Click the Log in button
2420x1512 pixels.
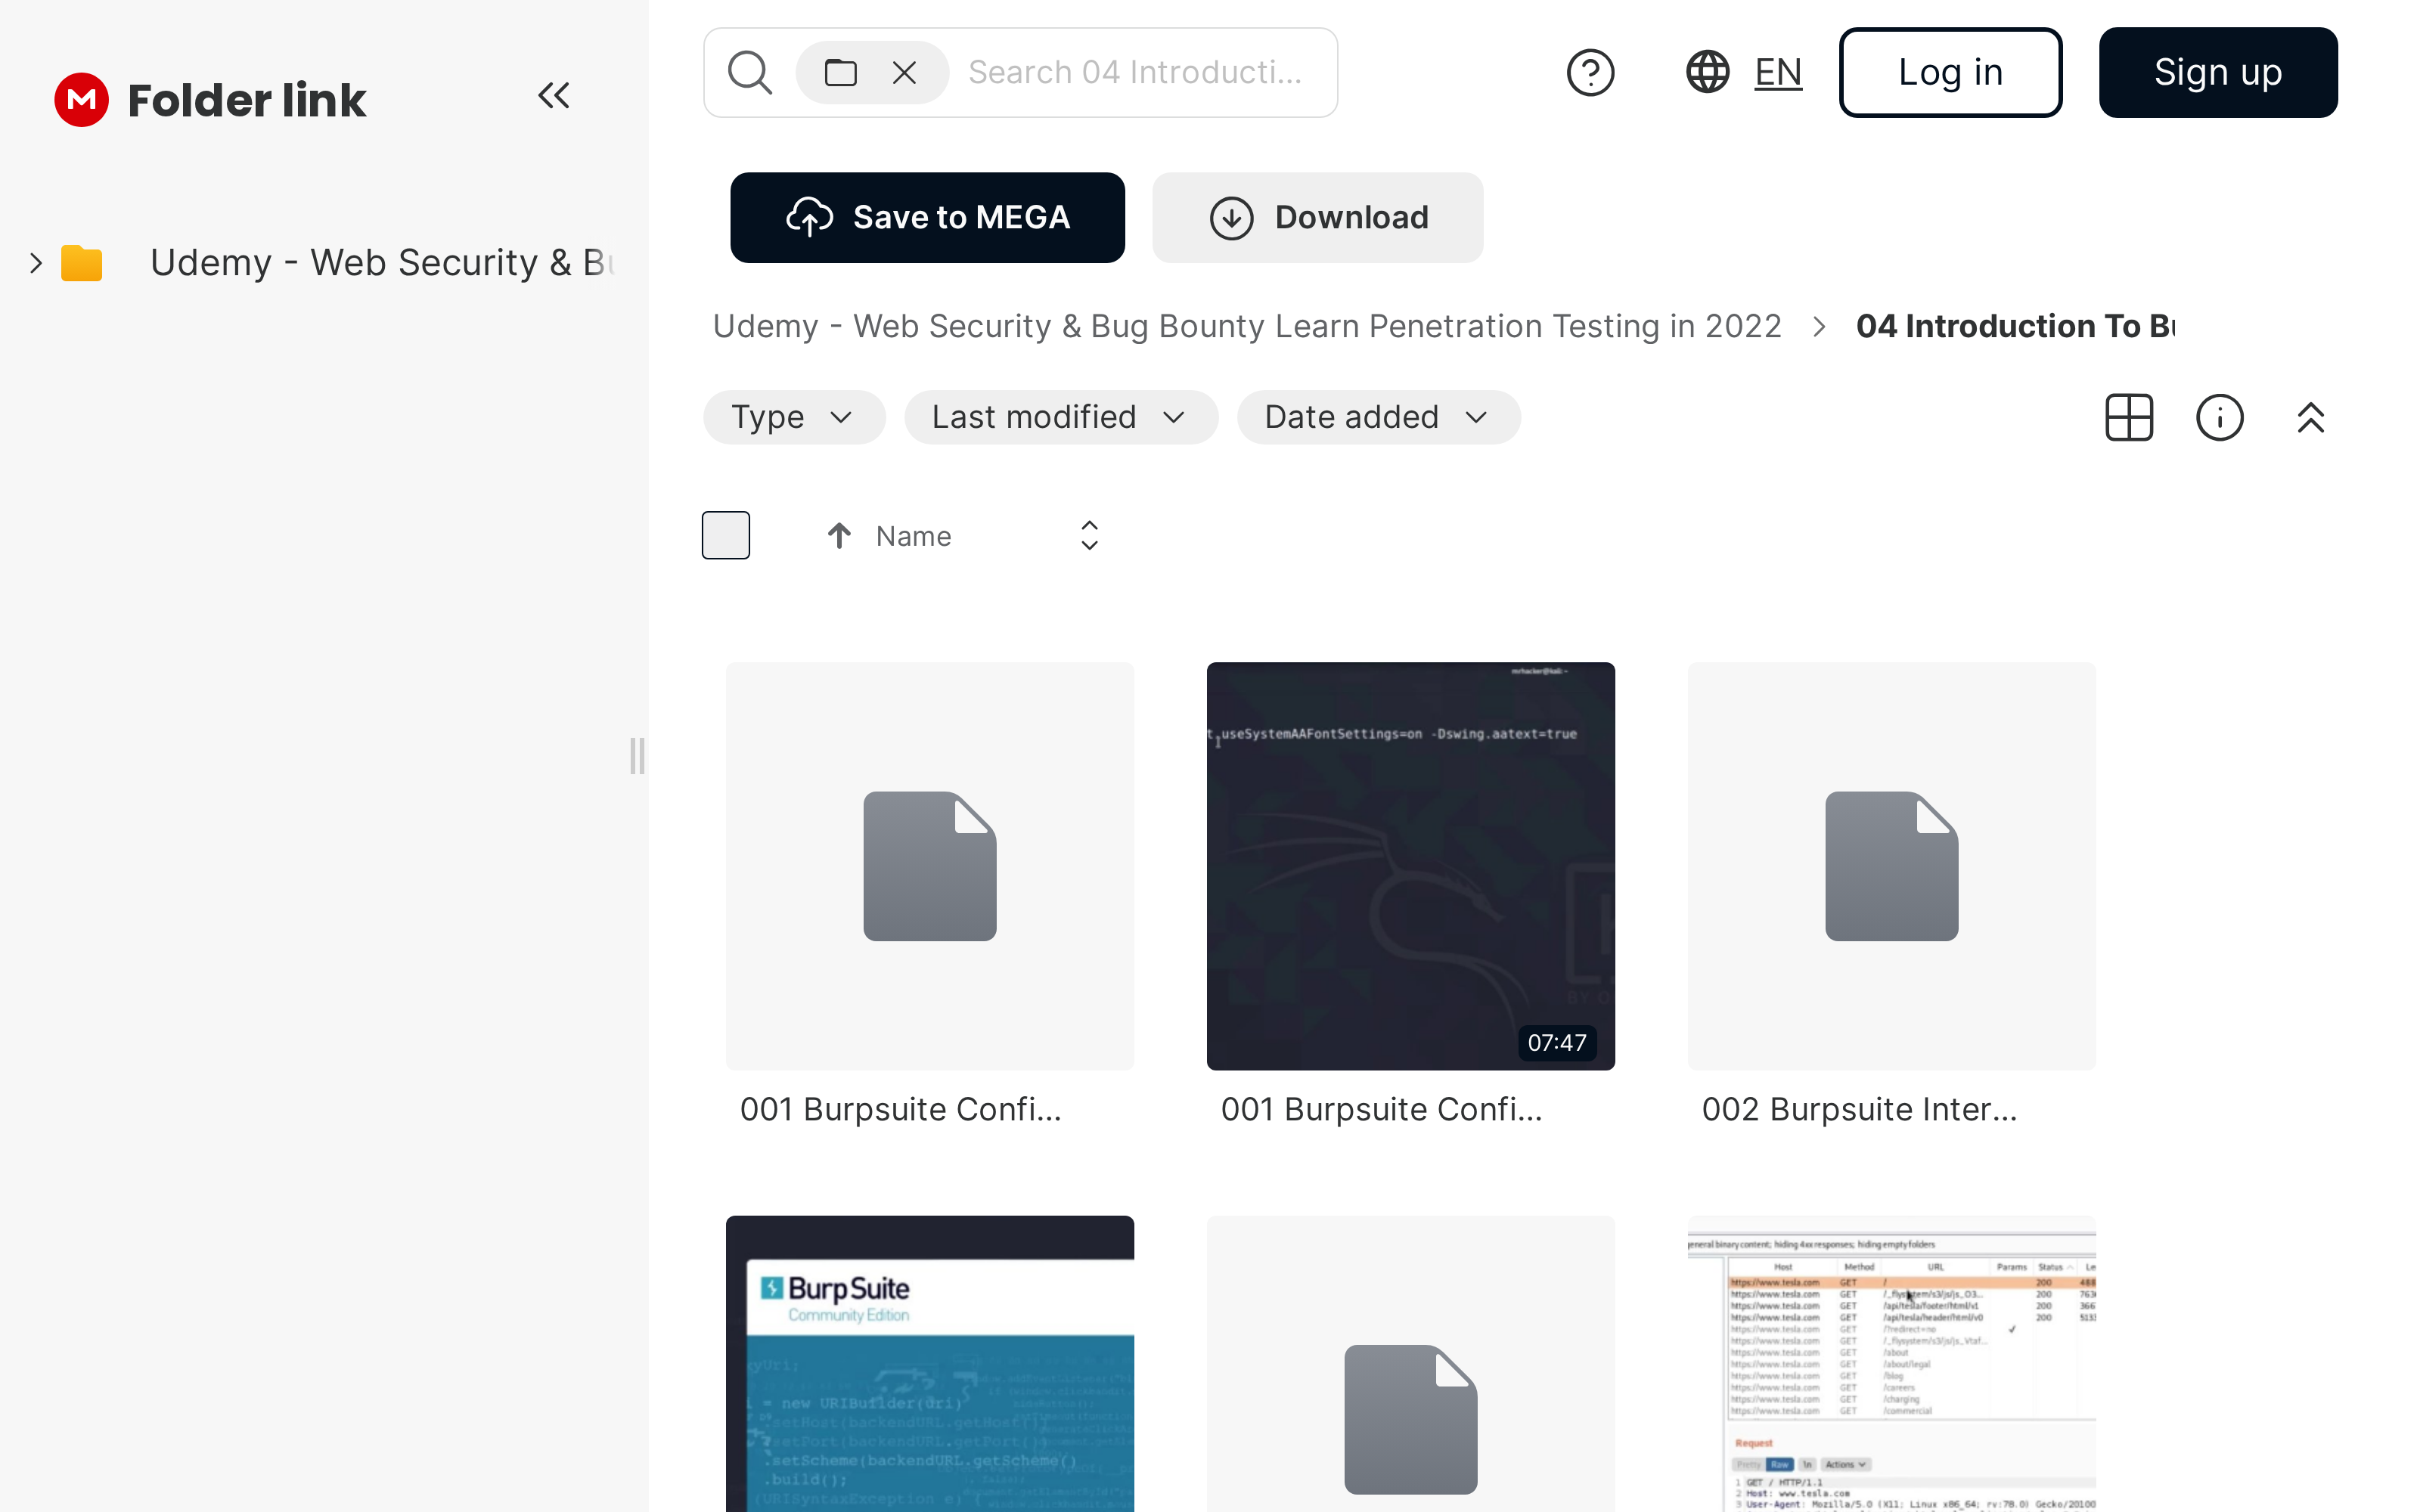pyautogui.click(x=1950, y=72)
